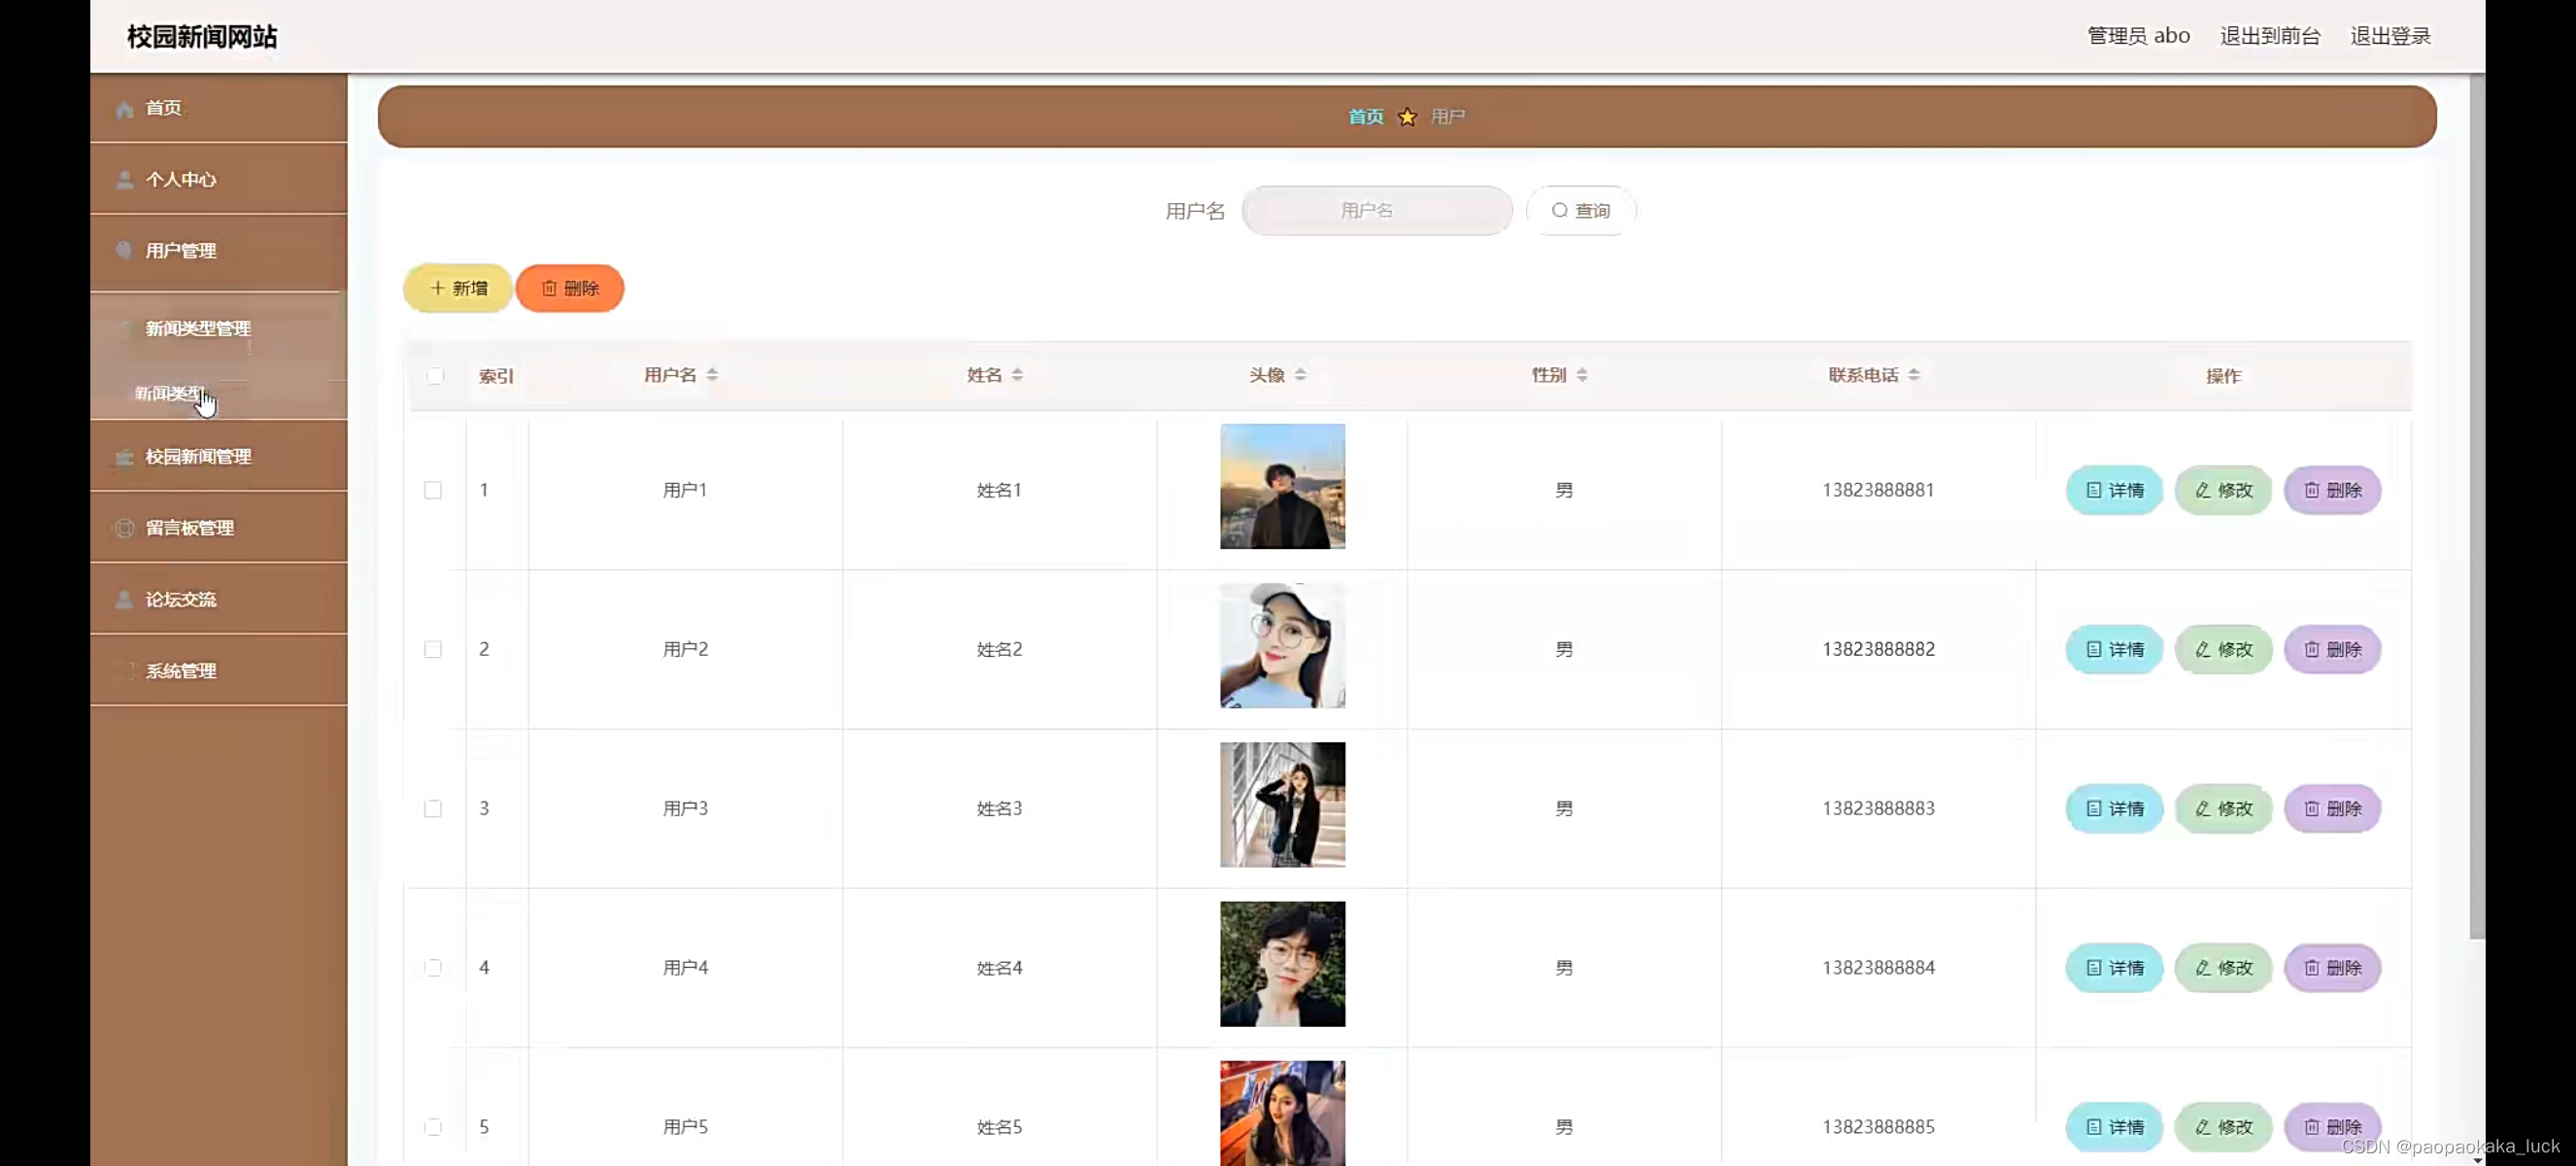Open 新闻类型管理 sidebar menu item
The height and width of the screenshot is (1166, 2576).
[197, 326]
